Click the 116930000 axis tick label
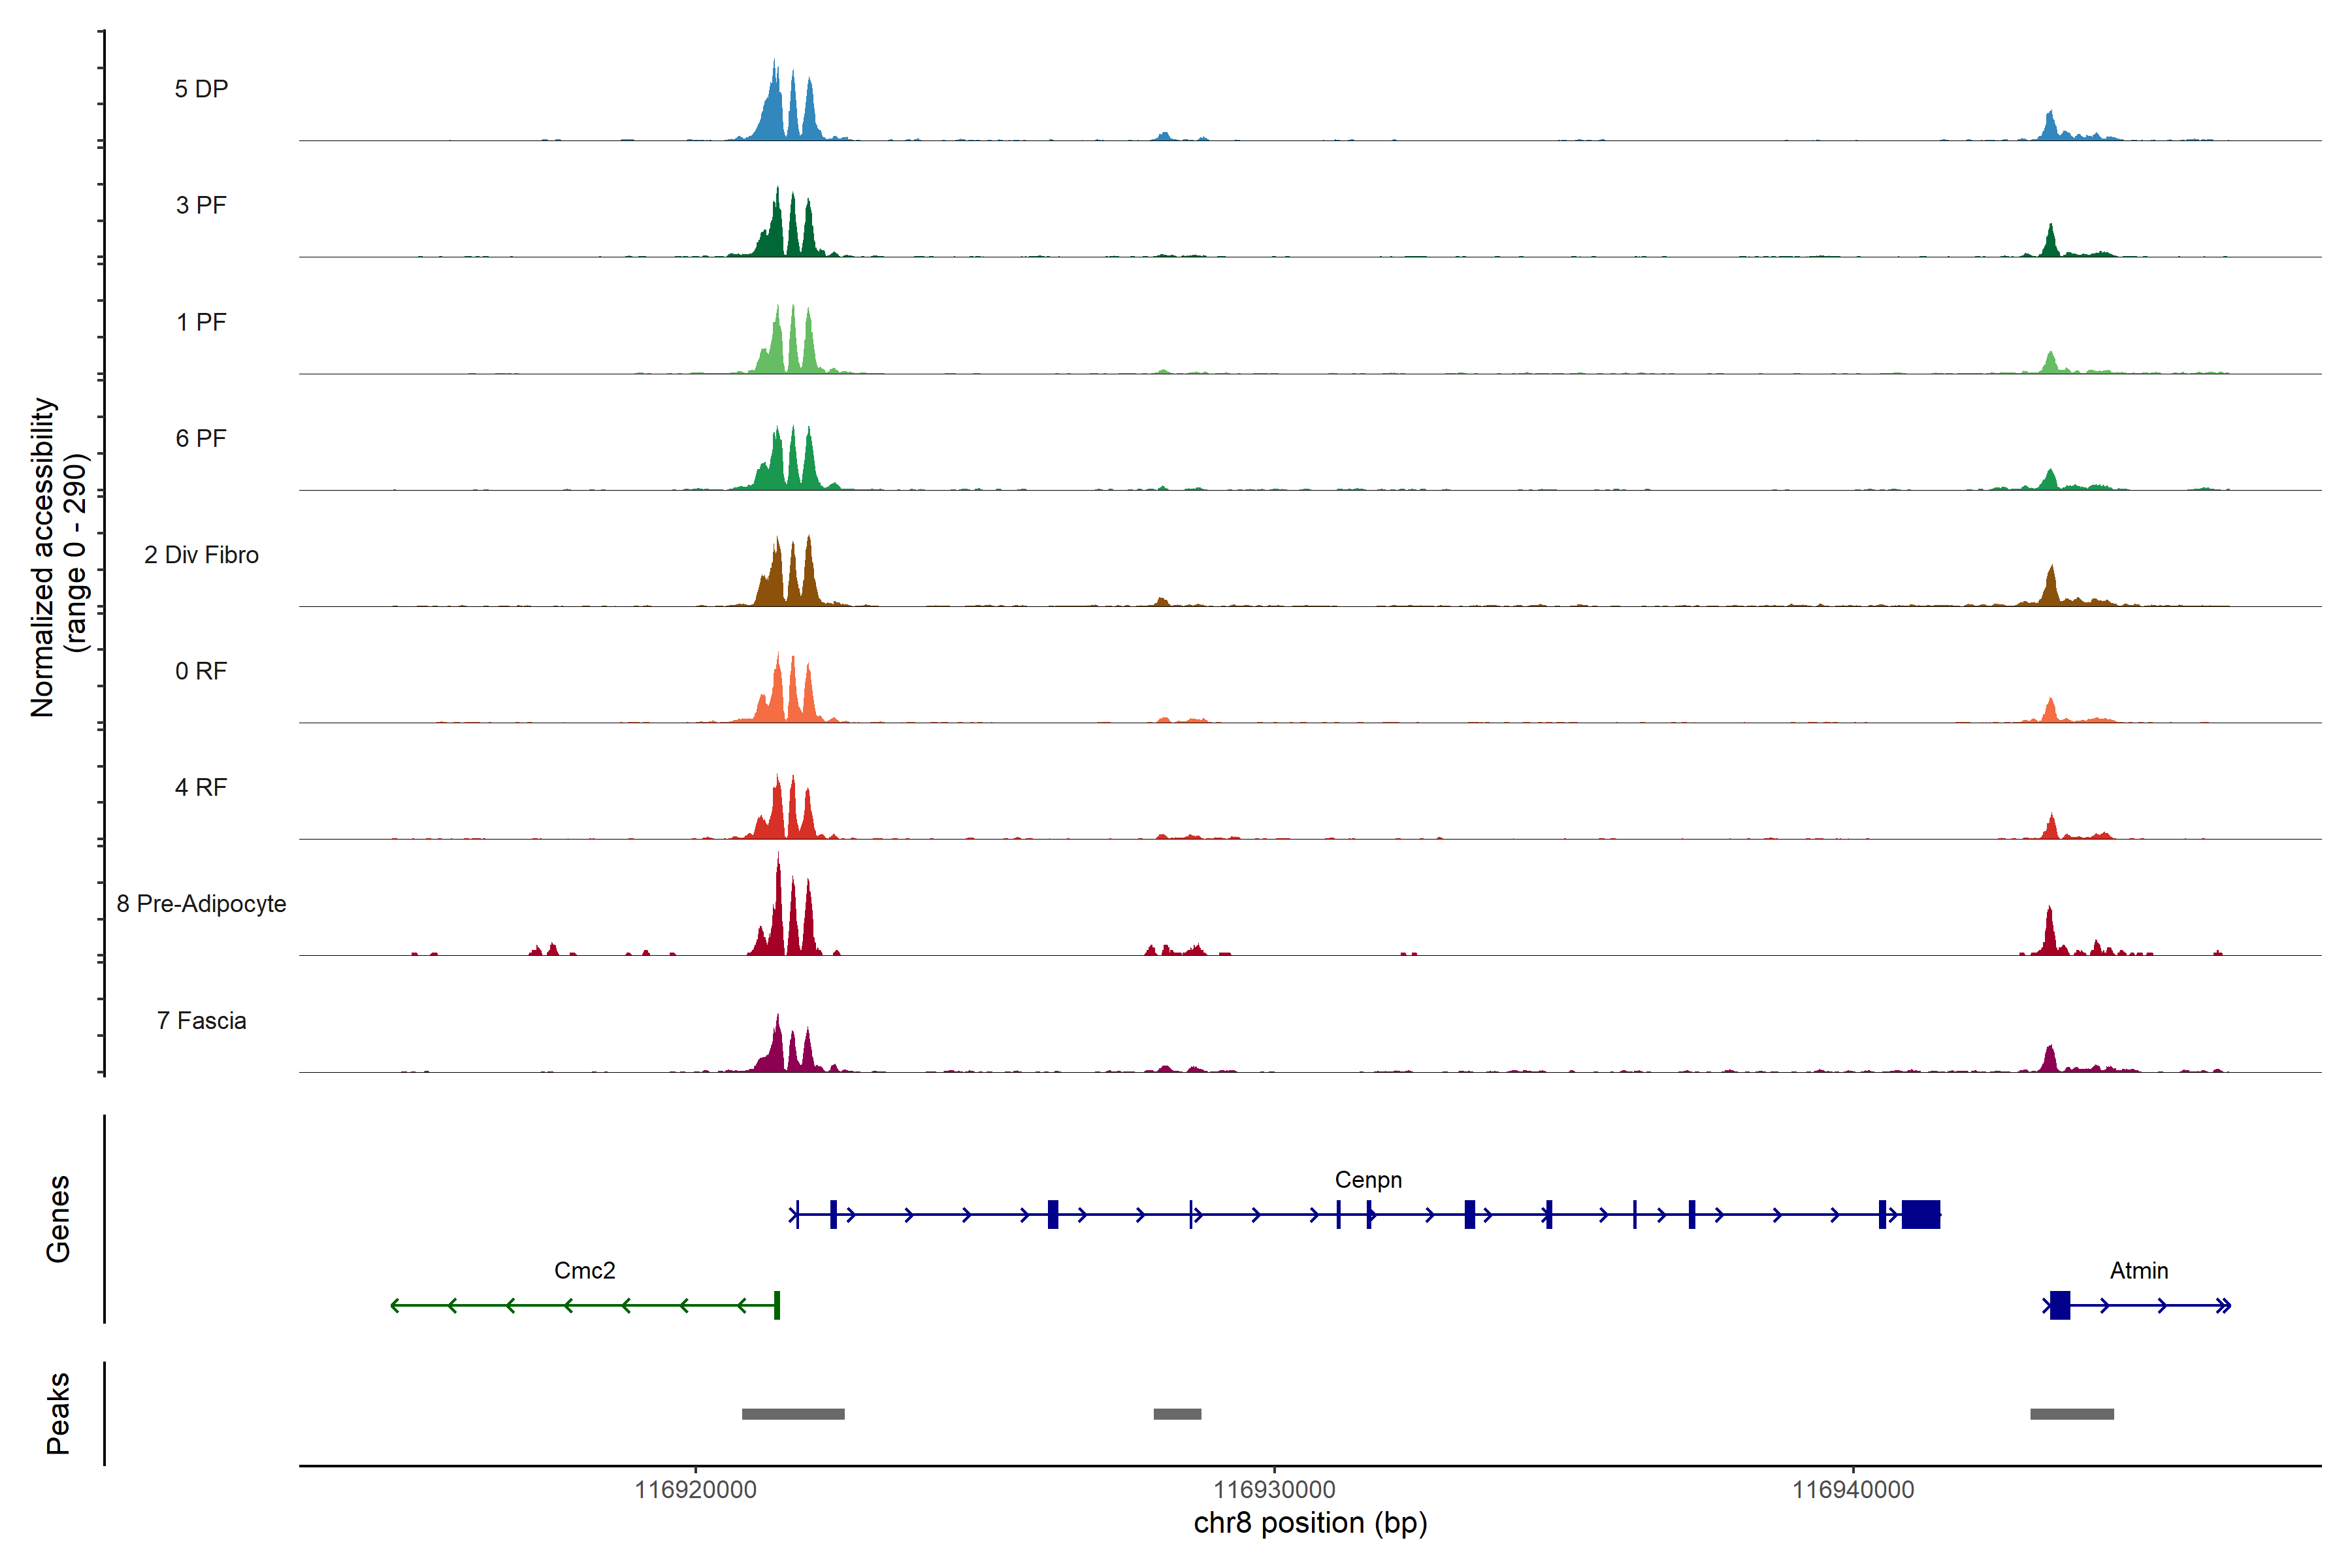 (x=1274, y=1489)
